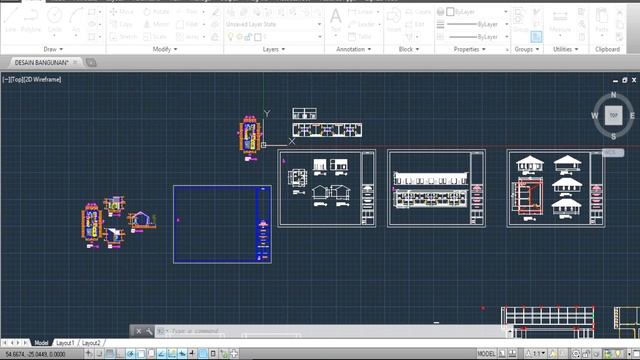The width and height of the screenshot is (640, 360).
Task: Expand the Block panel
Action: pyautogui.click(x=409, y=49)
